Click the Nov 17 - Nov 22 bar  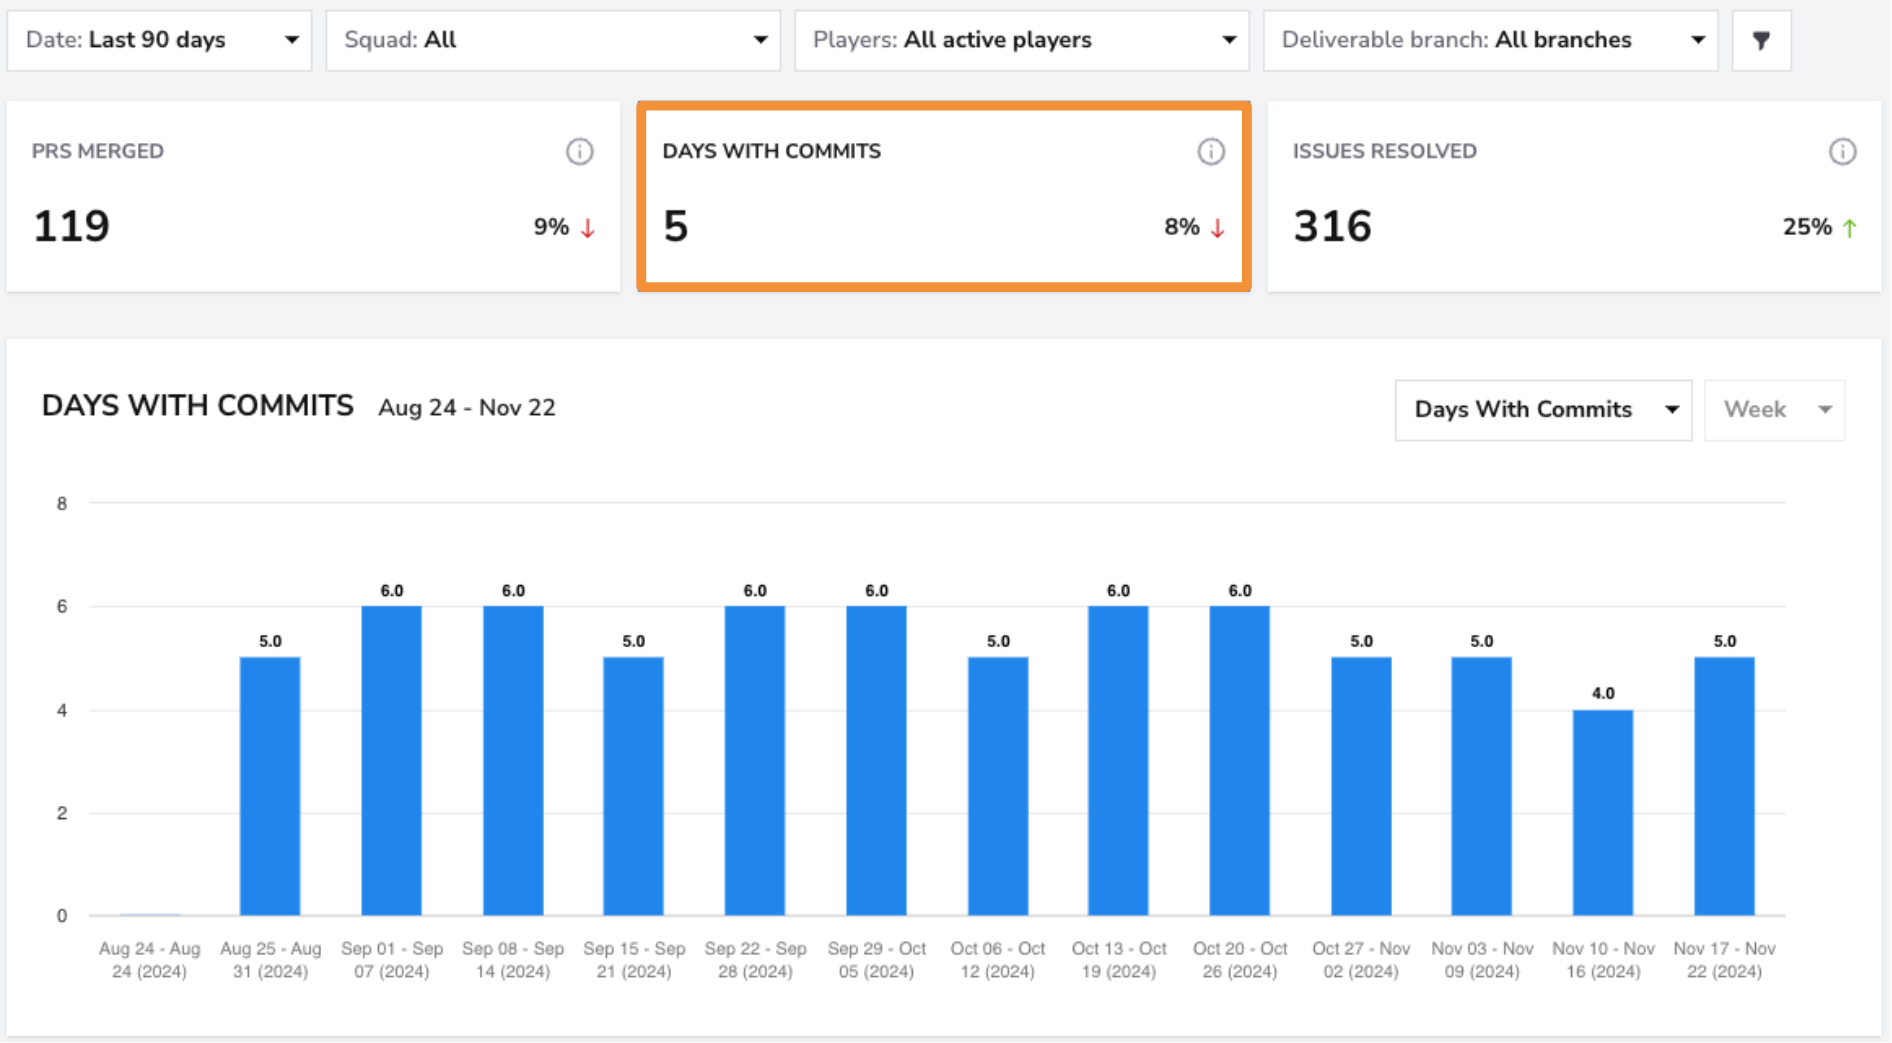tap(1724, 786)
